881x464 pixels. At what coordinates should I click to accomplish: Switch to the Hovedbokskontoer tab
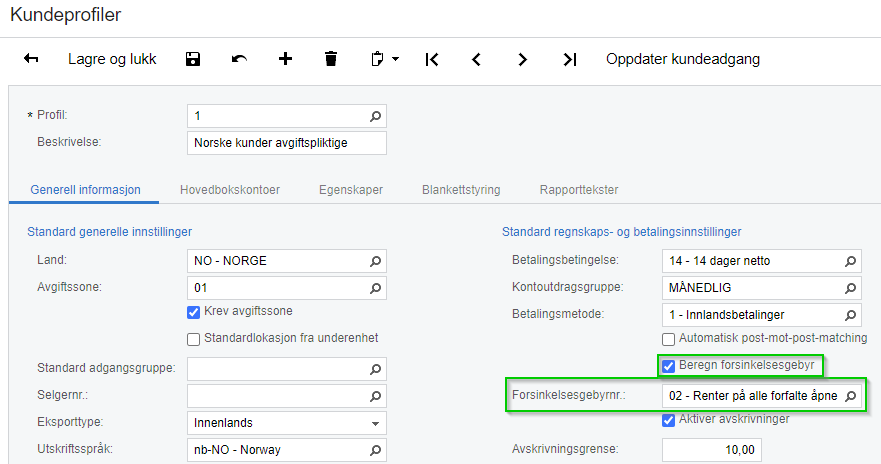[230, 190]
